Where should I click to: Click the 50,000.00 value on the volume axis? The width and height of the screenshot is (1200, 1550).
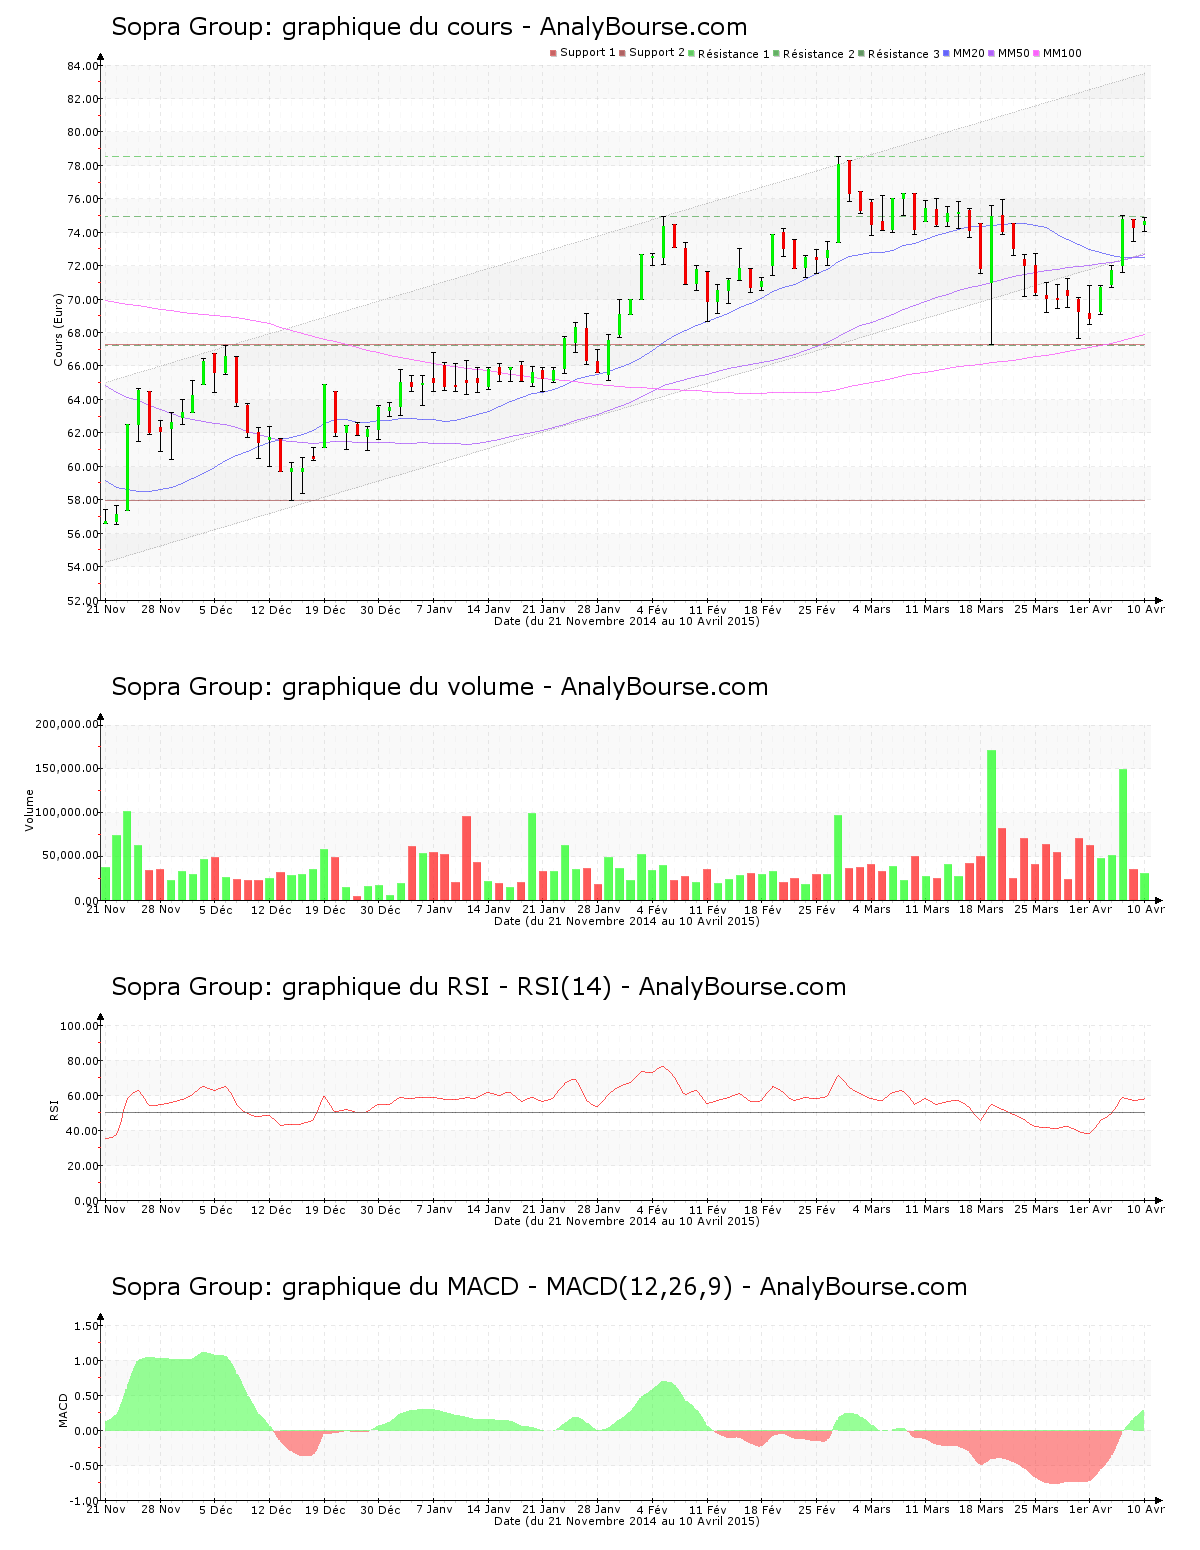[70, 856]
